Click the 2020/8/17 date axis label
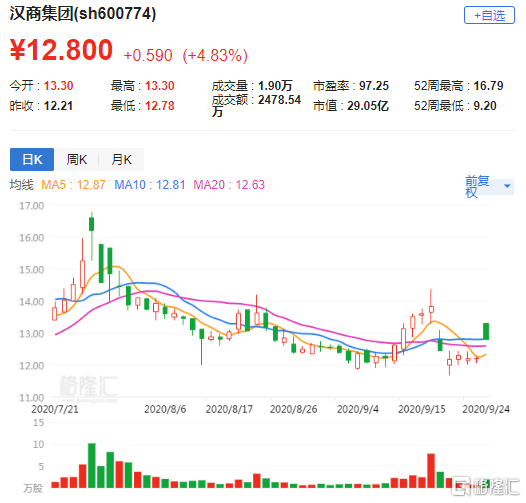 coord(229,409)
